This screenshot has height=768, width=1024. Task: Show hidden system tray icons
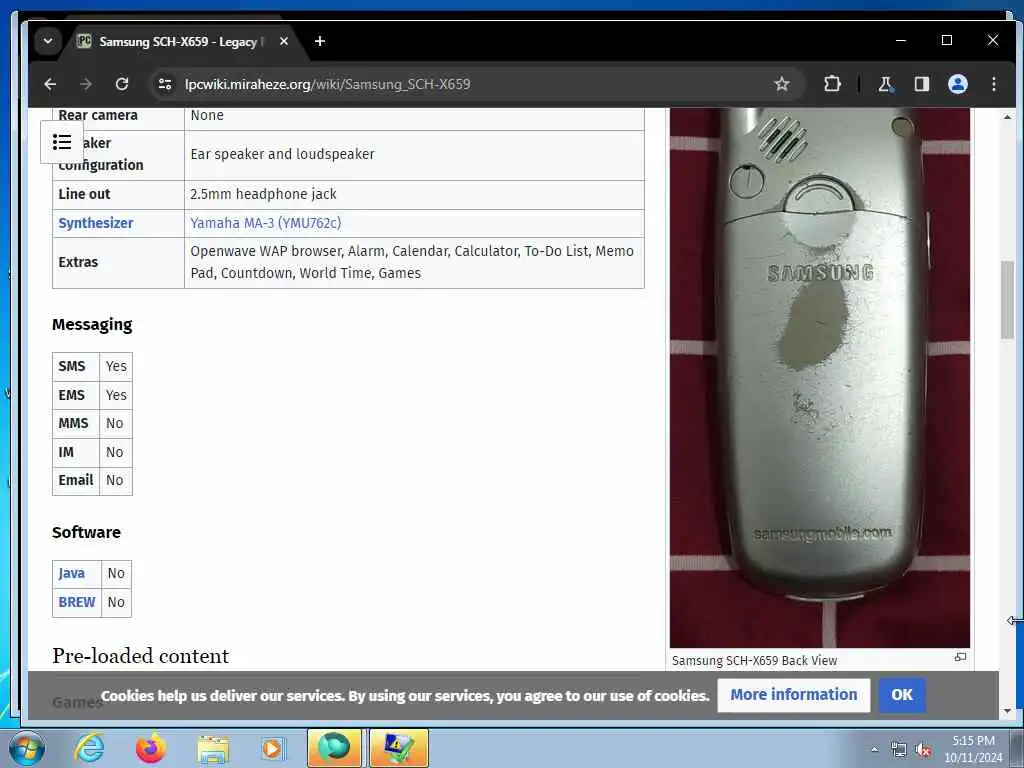tap(874, 750)
